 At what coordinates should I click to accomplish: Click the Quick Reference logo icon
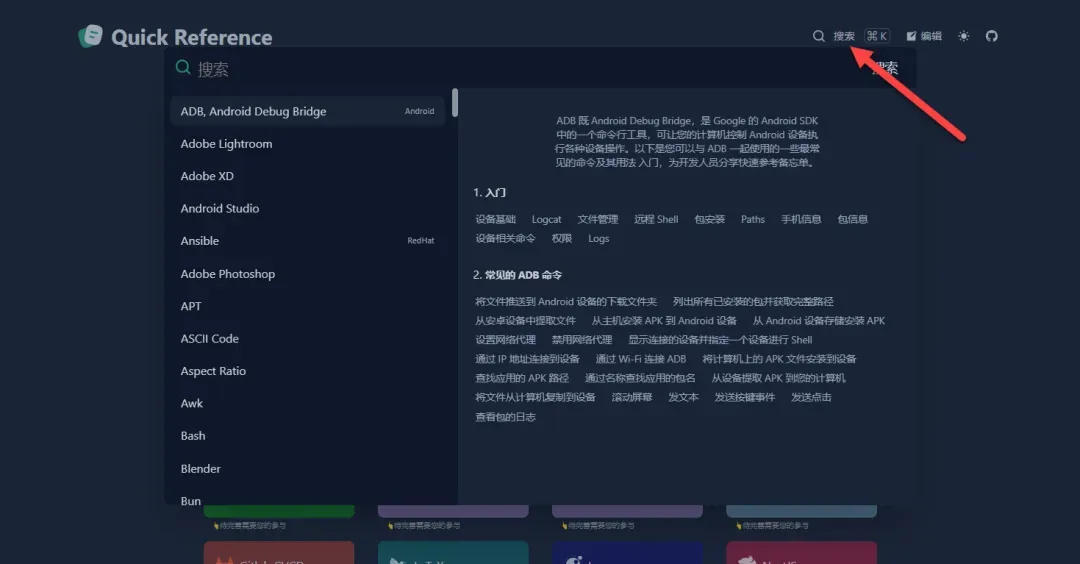pyautogui.click(x=90, y=36)
